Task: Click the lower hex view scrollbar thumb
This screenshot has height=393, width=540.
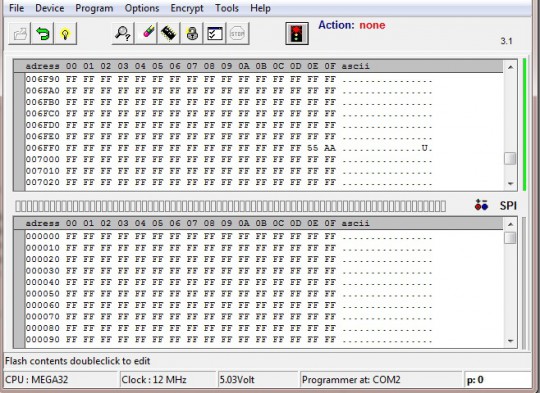Action: [x=510, y=238]
